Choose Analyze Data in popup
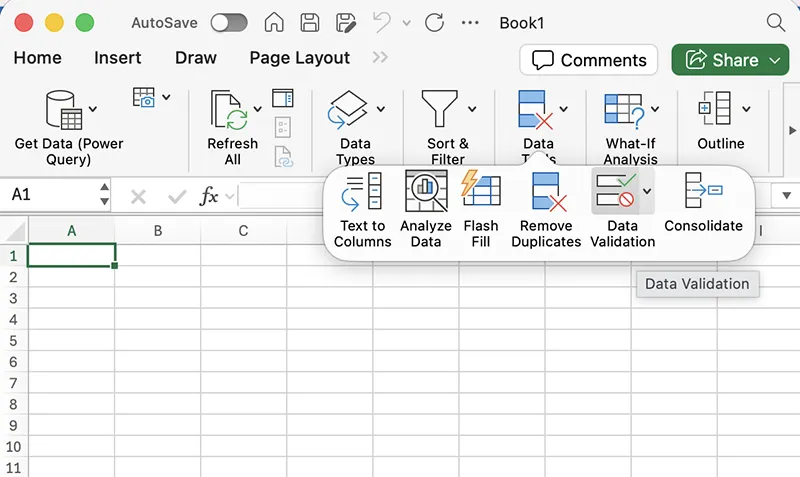800x477 pixels. click(426, 211)
